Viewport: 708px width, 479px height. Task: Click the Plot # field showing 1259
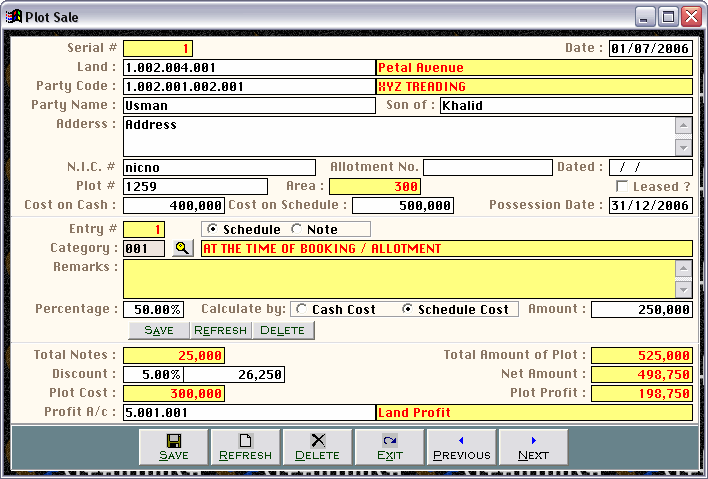pyautogui.click(x=196, y=186)
